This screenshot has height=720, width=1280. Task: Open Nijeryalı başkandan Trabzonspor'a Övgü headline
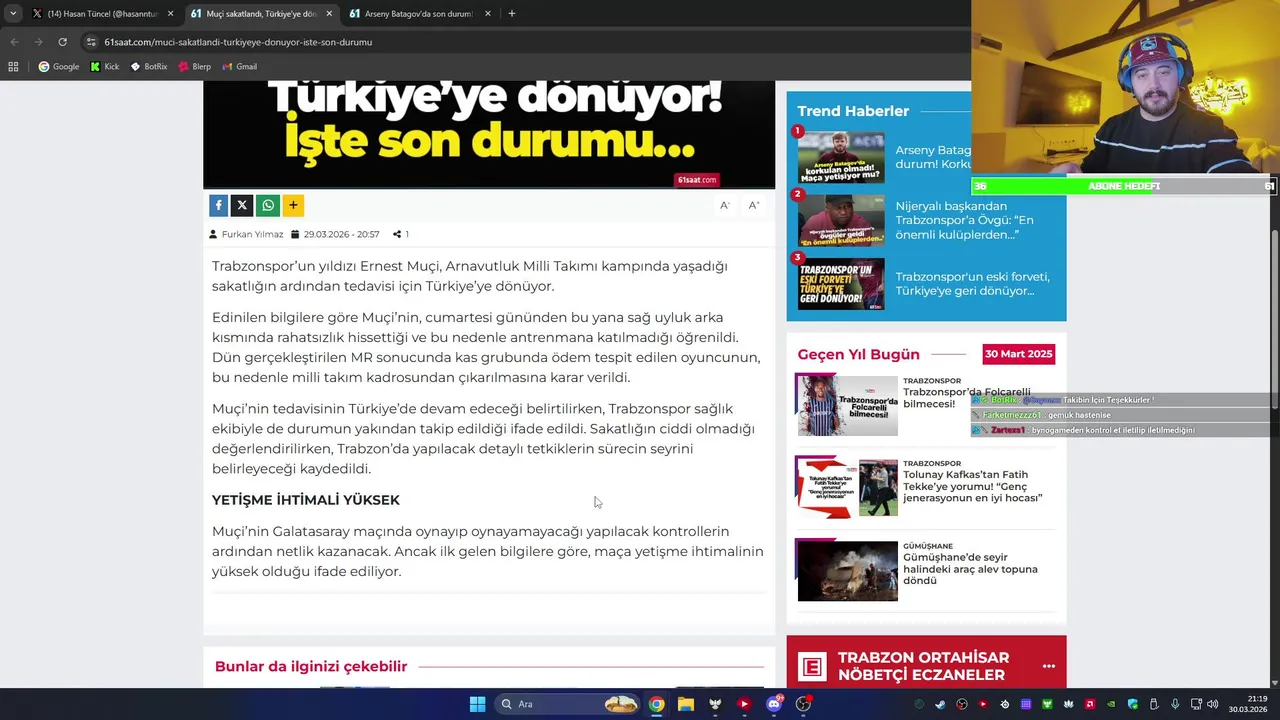tap(964, 220)
